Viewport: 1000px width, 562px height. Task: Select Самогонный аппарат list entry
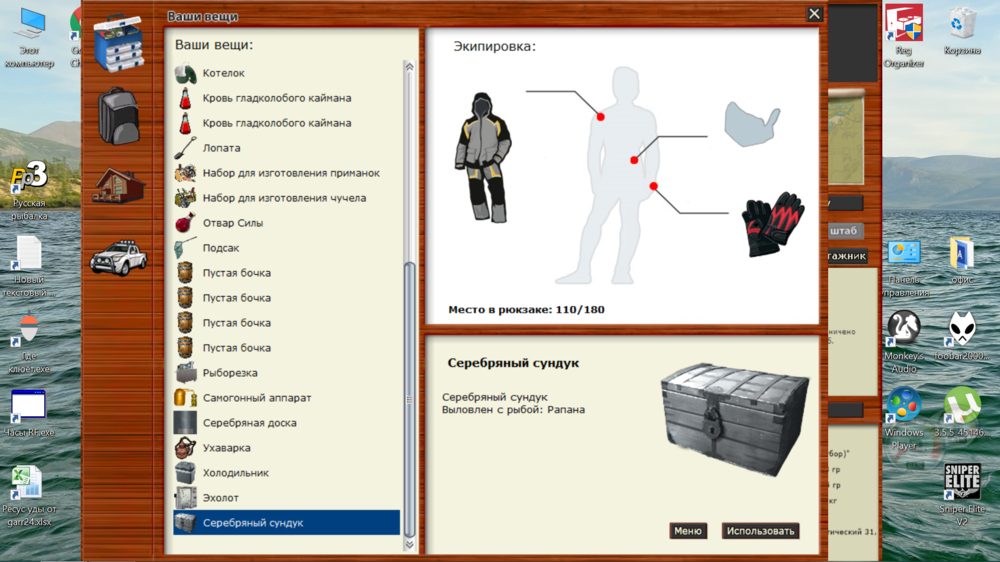coord(256,398)
